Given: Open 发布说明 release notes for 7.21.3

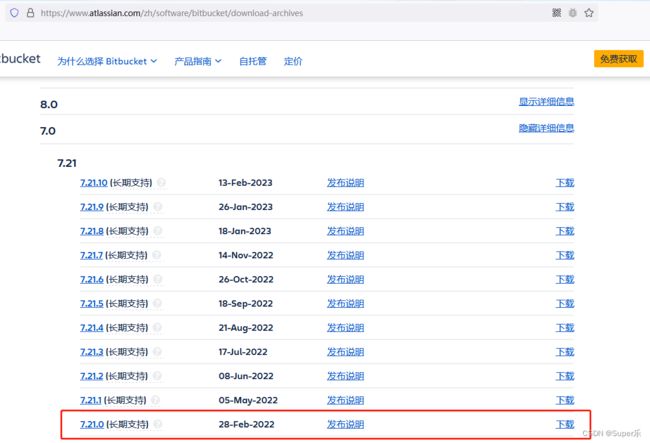Looking at the screenshot, I should click(345, 352).
